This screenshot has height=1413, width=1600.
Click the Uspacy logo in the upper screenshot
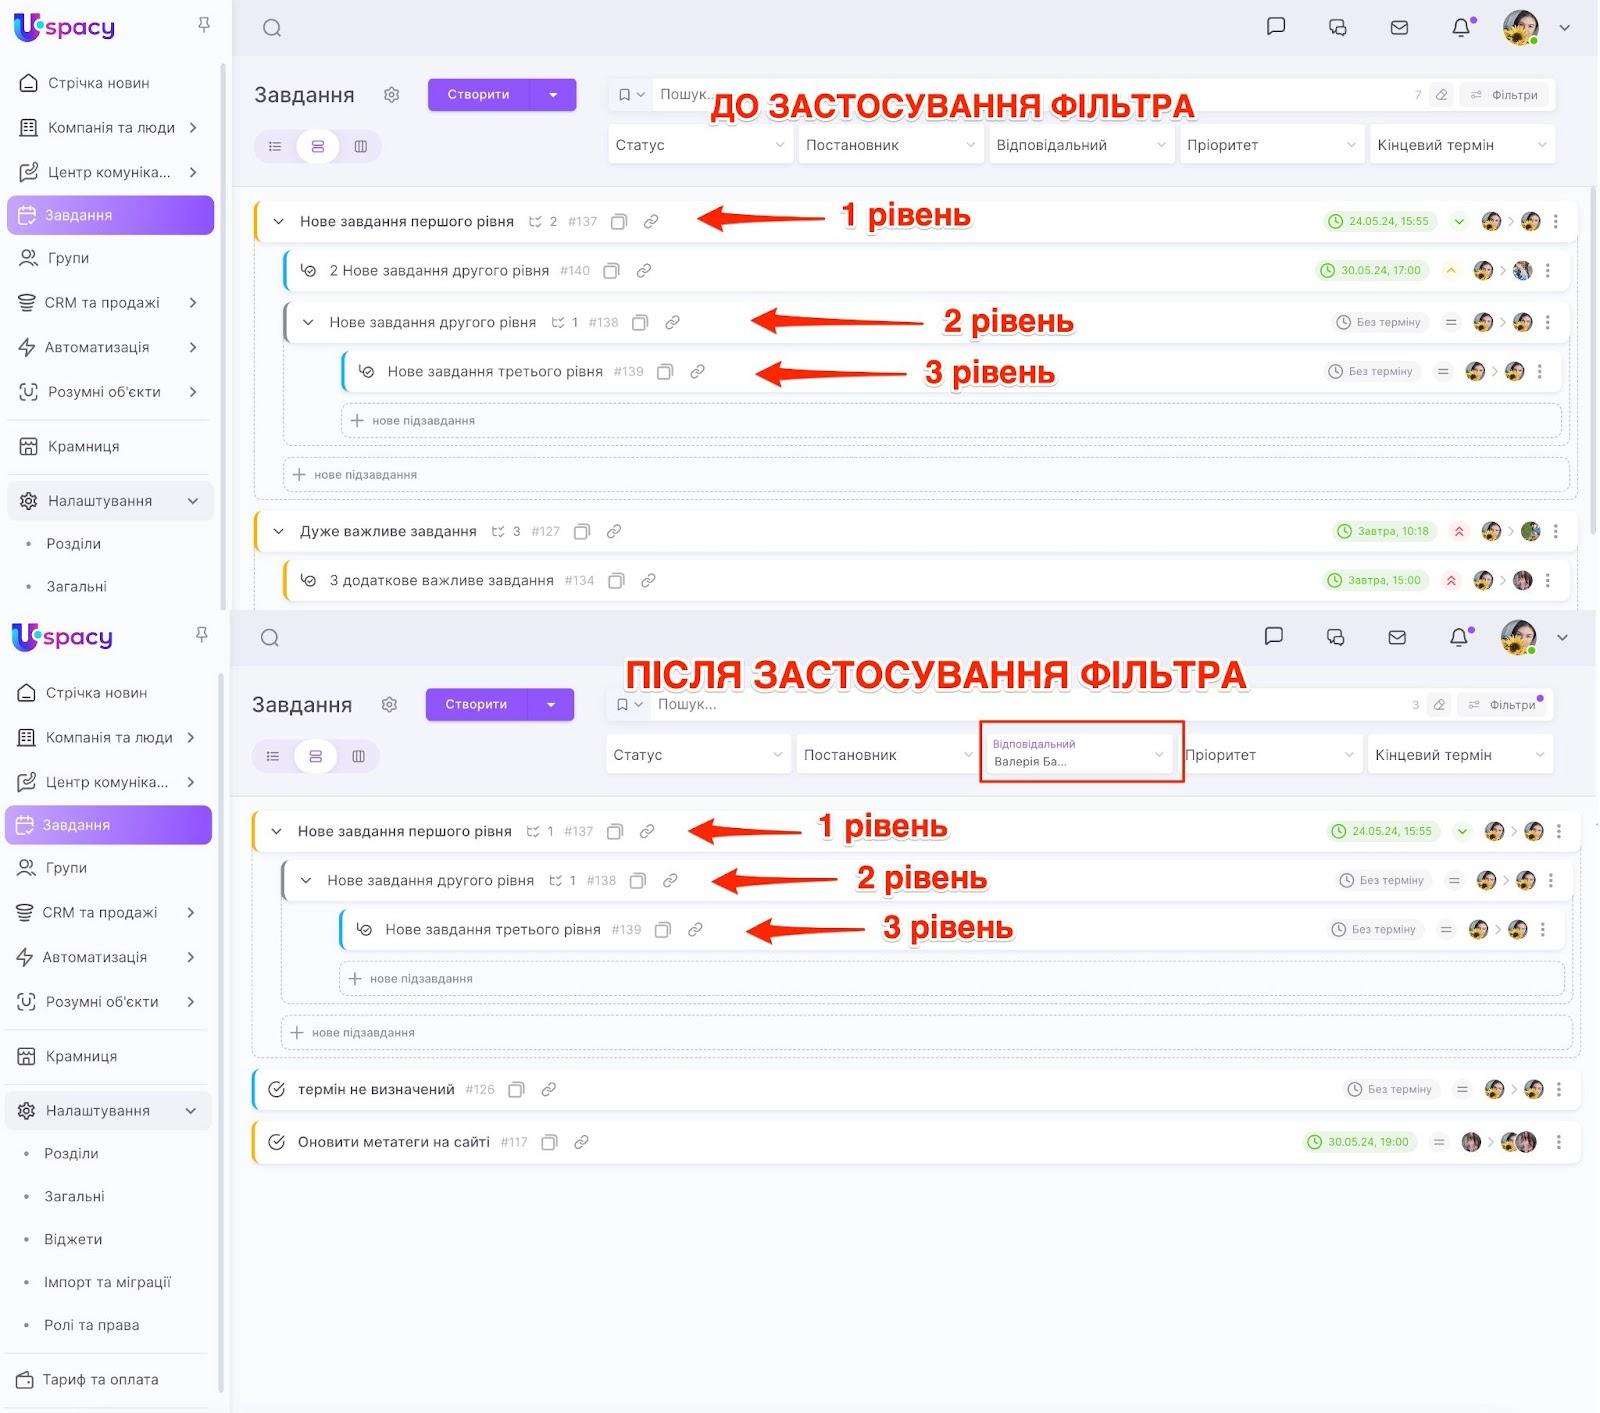coord(65,27)
